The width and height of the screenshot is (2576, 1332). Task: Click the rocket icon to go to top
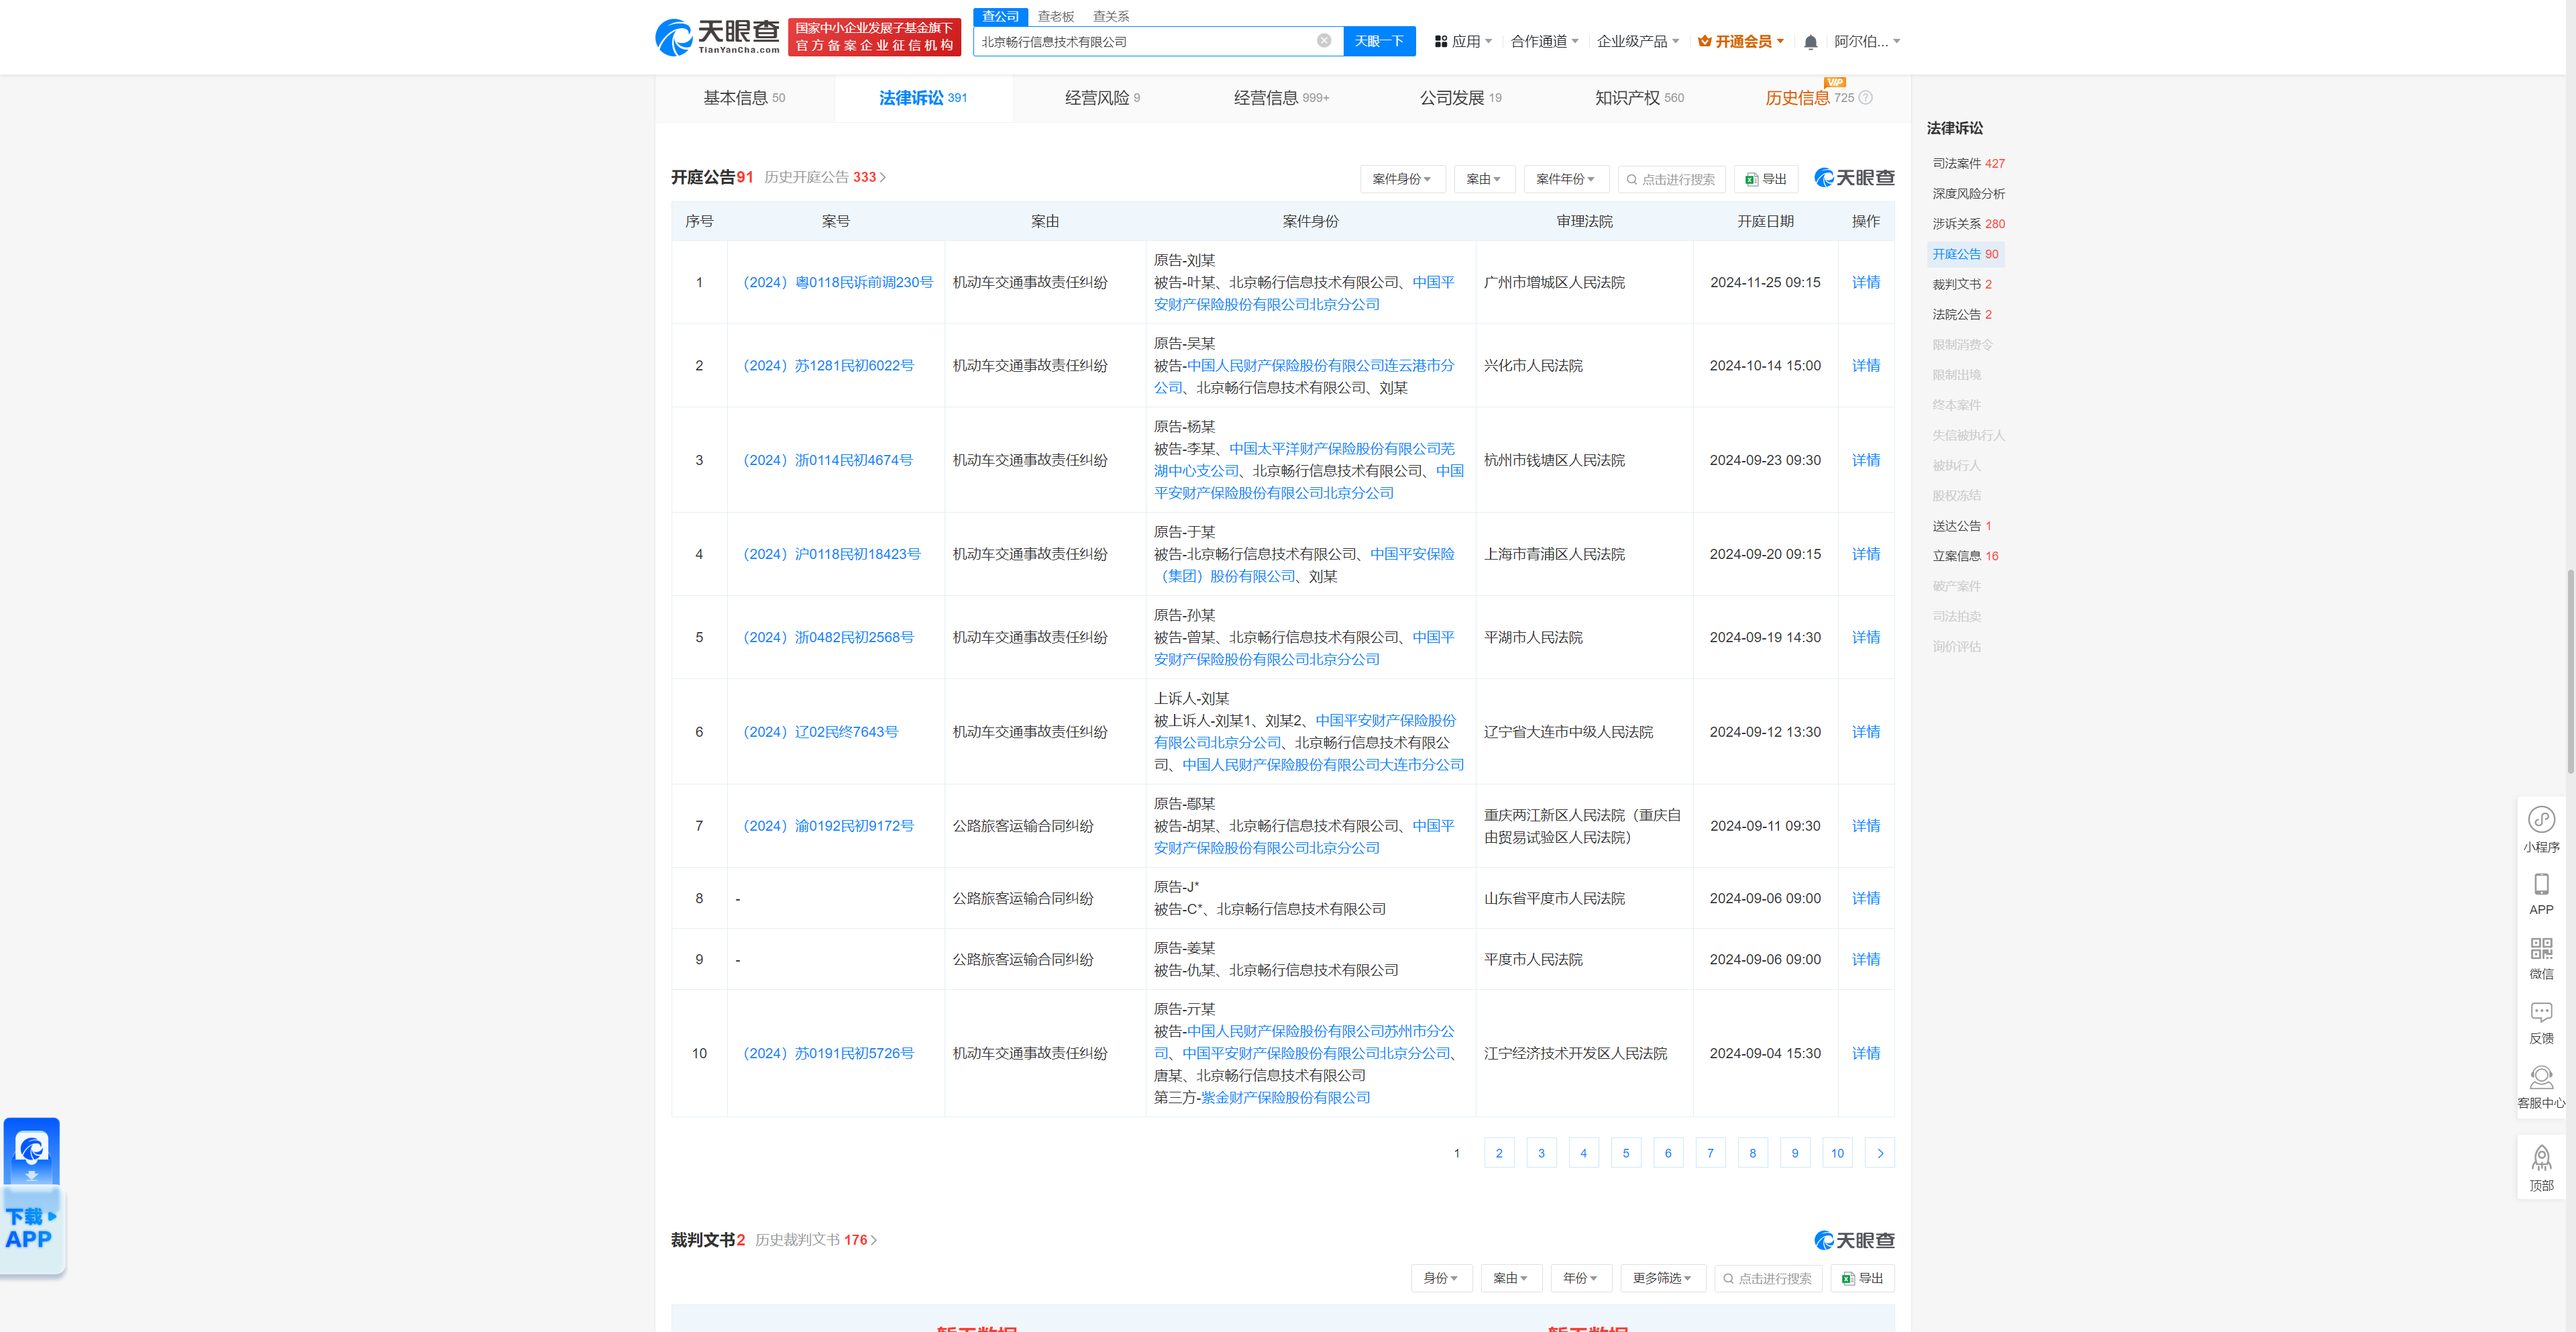click(2541, 1167)
